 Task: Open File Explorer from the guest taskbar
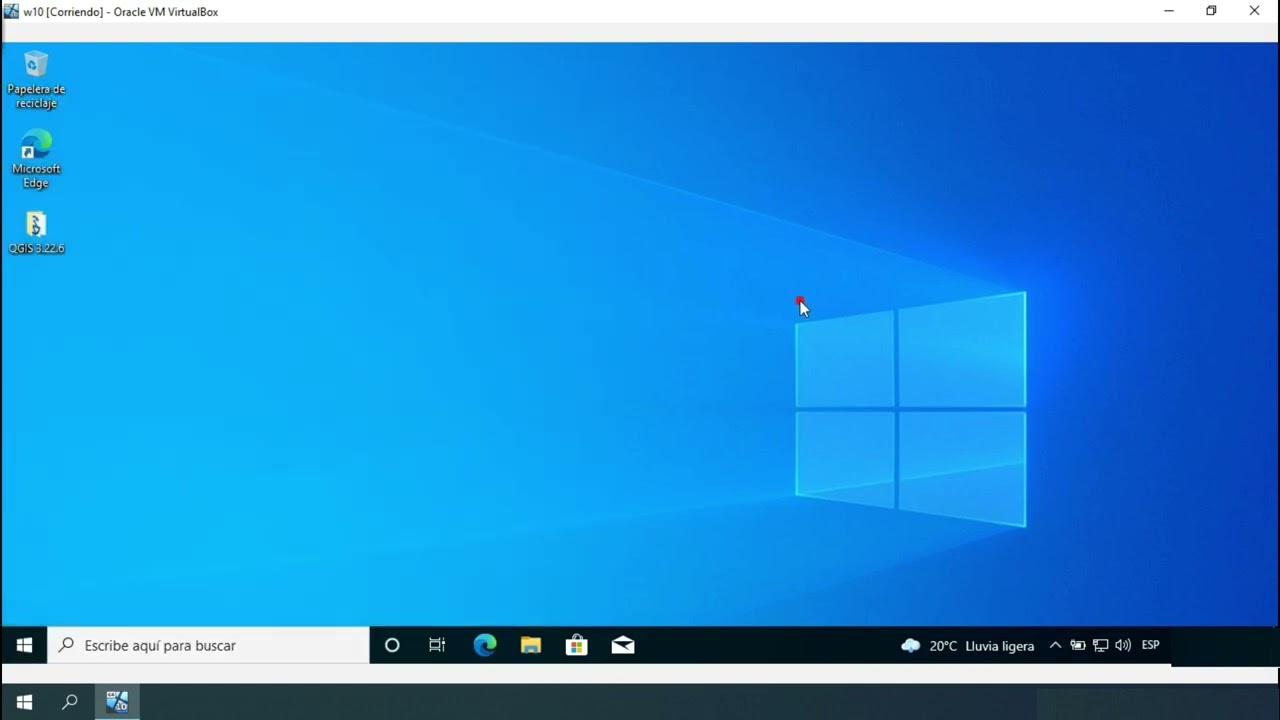(x=531, y=645)
